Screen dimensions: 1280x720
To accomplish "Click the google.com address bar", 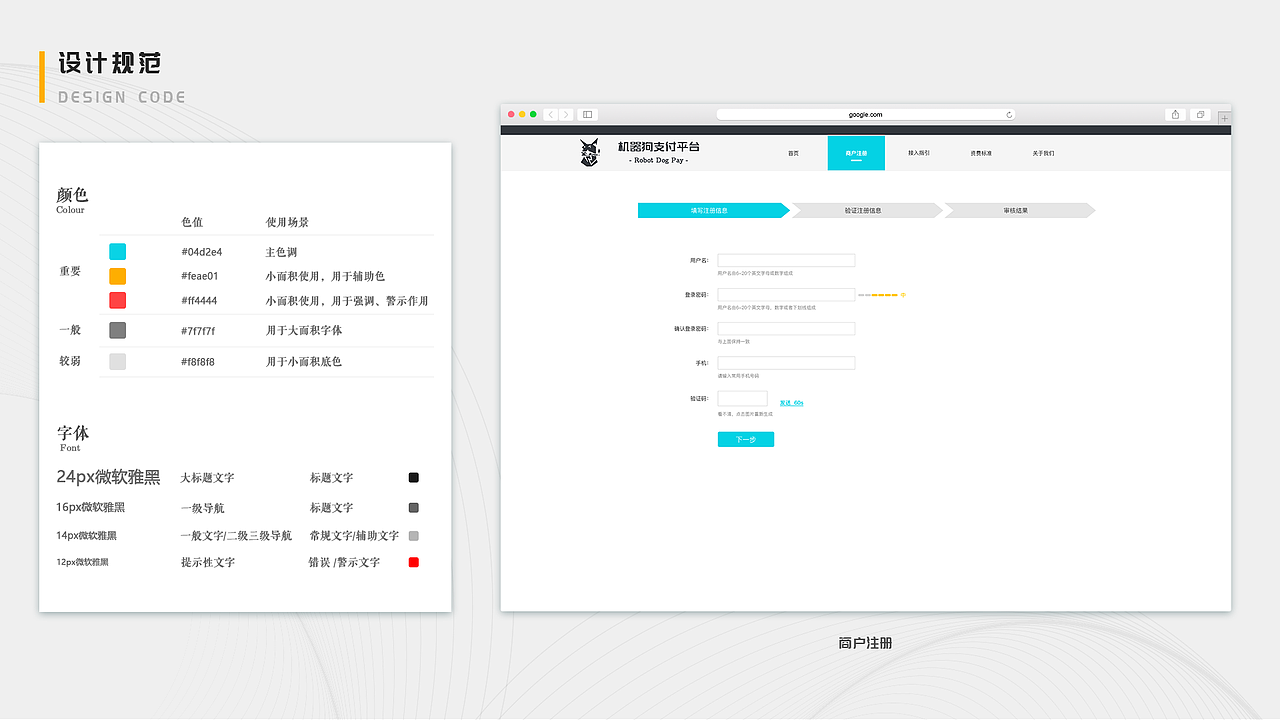I will click(866, 115).
